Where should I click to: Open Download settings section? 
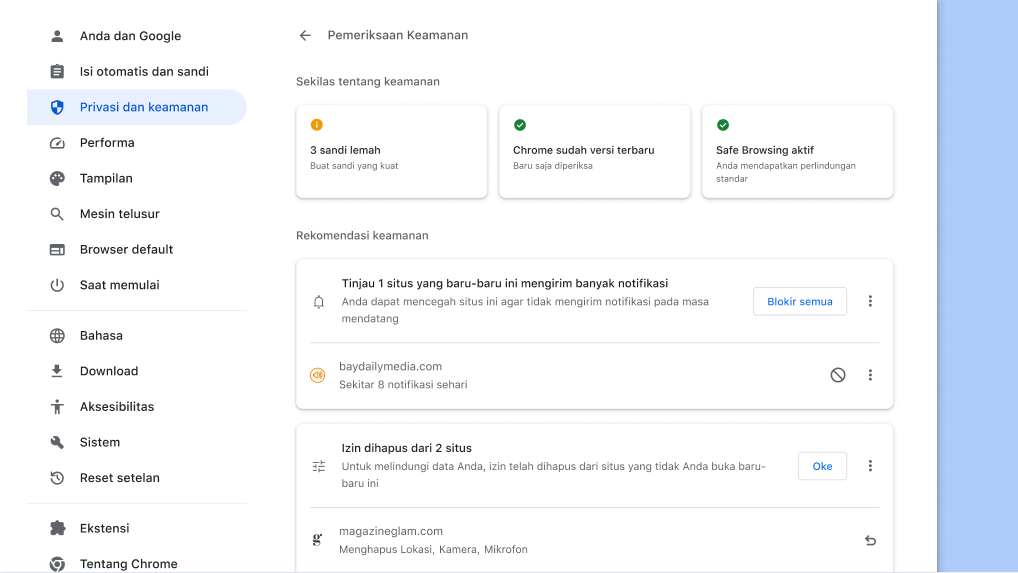click(x=137, y=371)
